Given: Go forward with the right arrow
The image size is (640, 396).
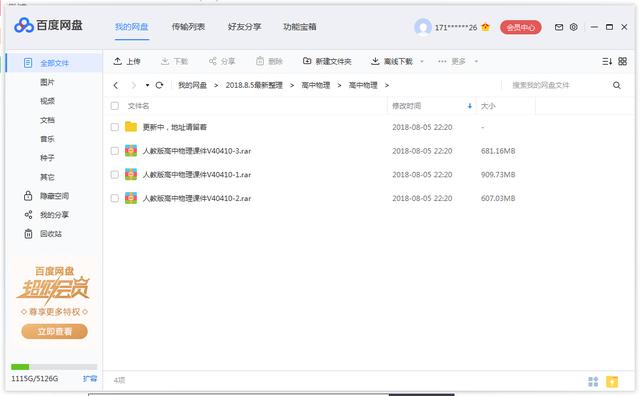Looking at the screenshot, I should [133, 85].
